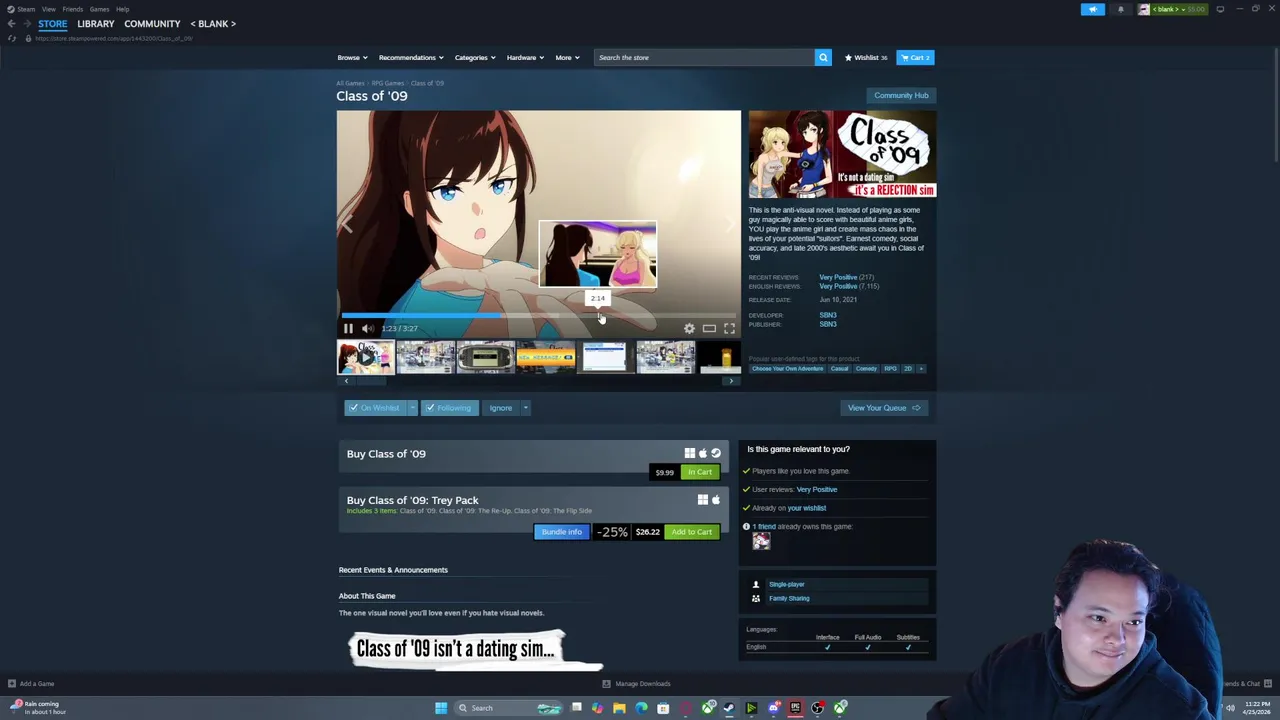Open File Explorer from the taskbar

[x=619, y=708]
